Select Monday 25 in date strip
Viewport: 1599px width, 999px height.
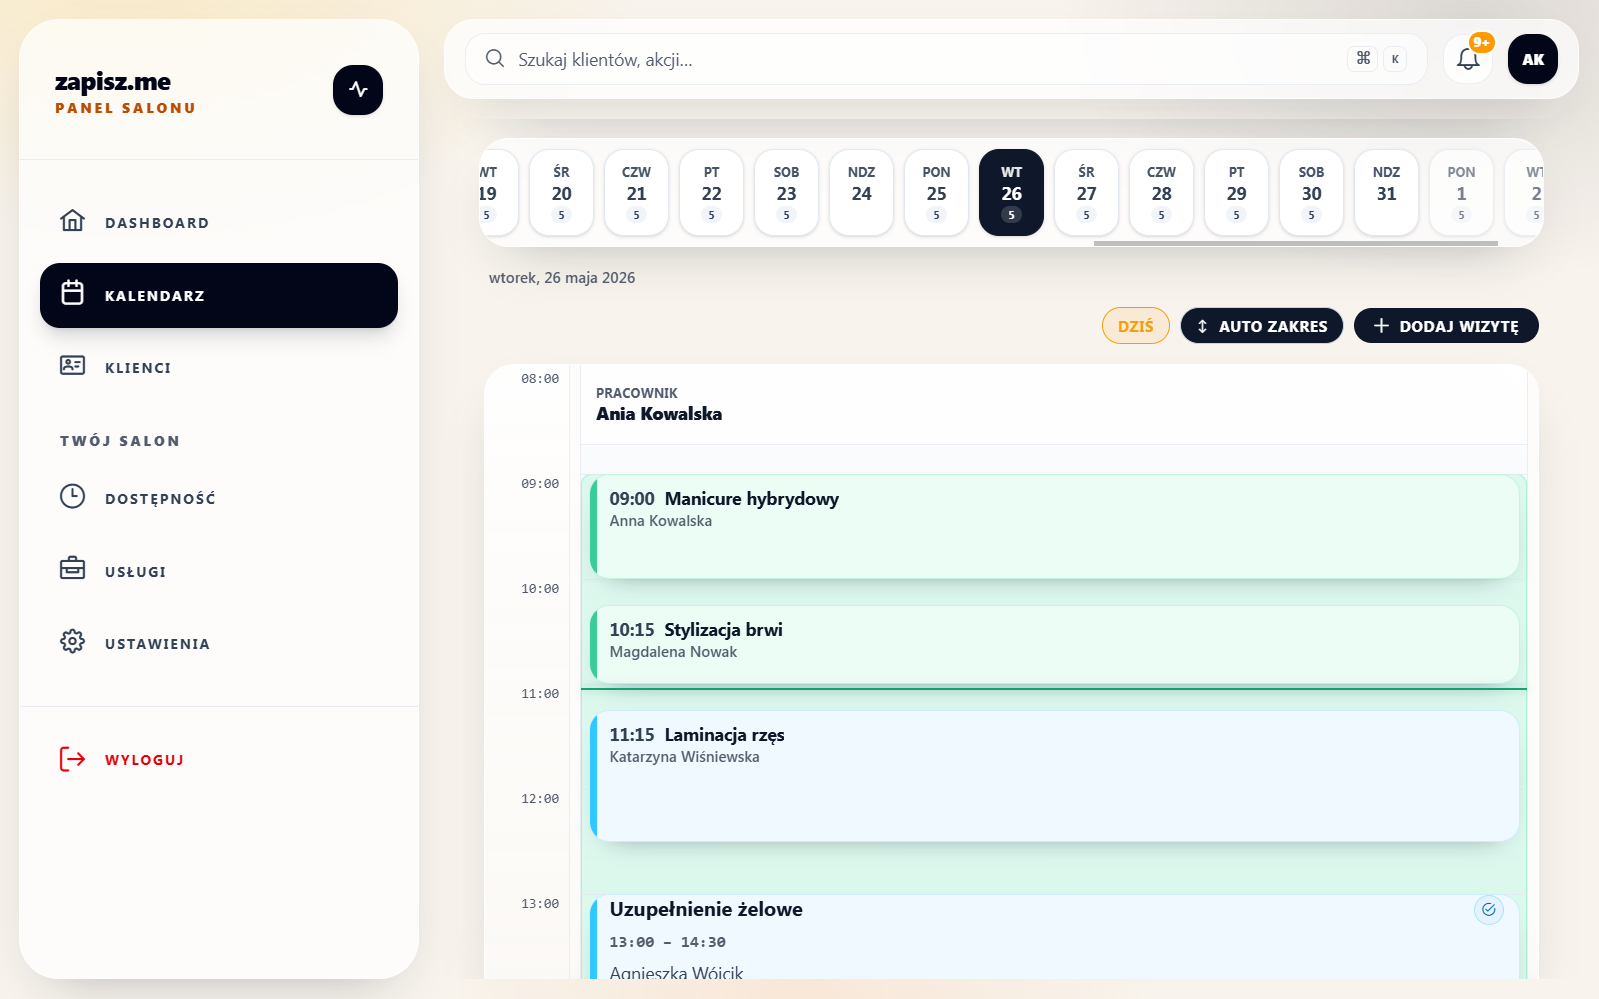pos(937,193)
